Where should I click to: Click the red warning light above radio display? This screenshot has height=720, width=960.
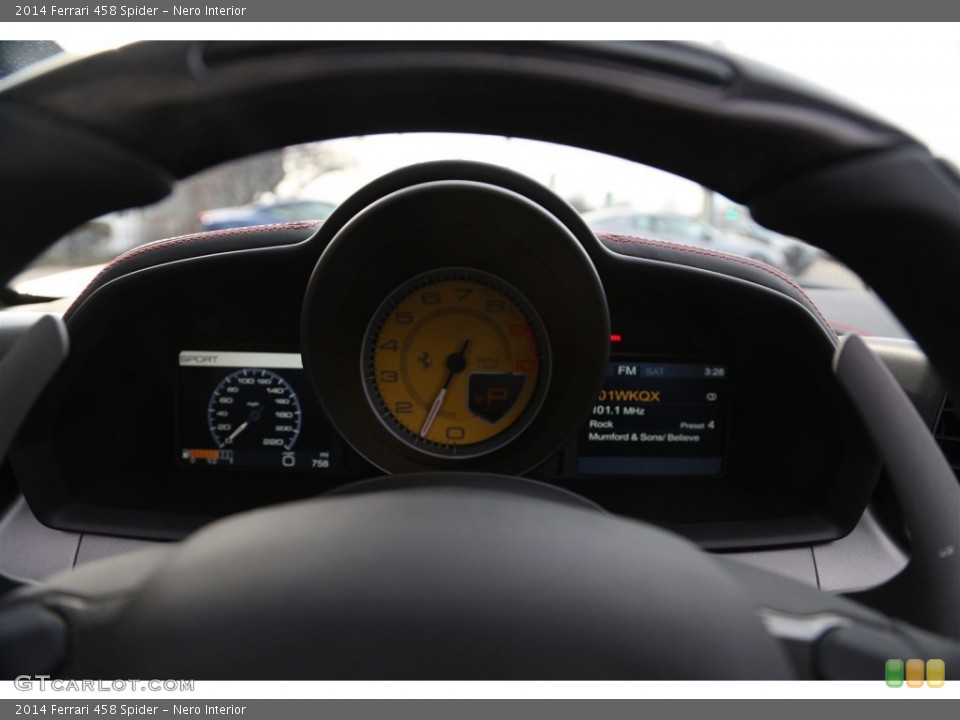click(615, 337)
